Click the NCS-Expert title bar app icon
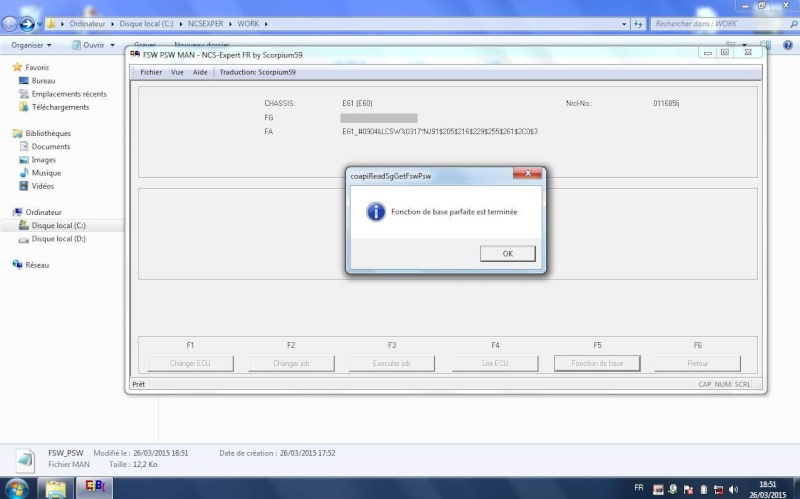800x499 pixels. pyautogui.click(x=135, y=54)
